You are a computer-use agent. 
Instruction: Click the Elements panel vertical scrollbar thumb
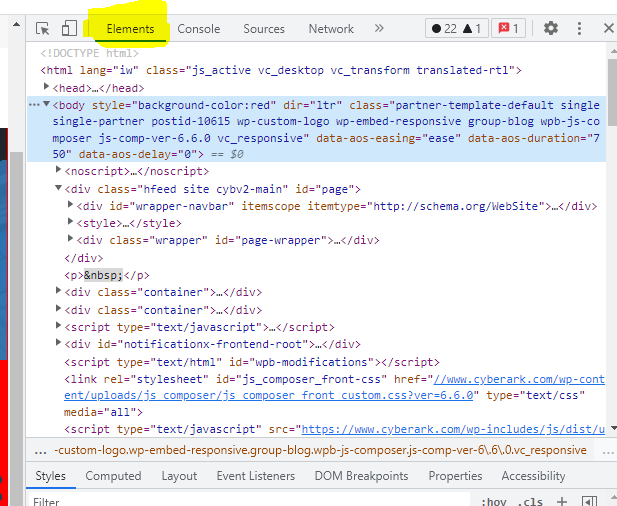612,92
